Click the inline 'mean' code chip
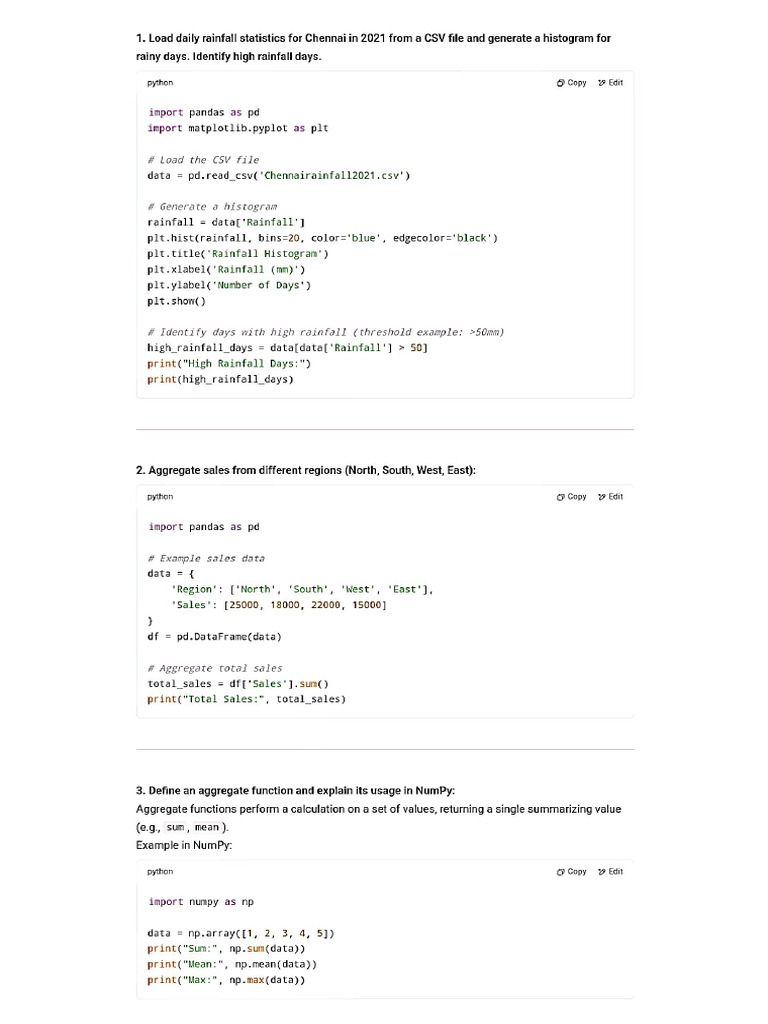The image size is (768, 1024). coord(207,828)
